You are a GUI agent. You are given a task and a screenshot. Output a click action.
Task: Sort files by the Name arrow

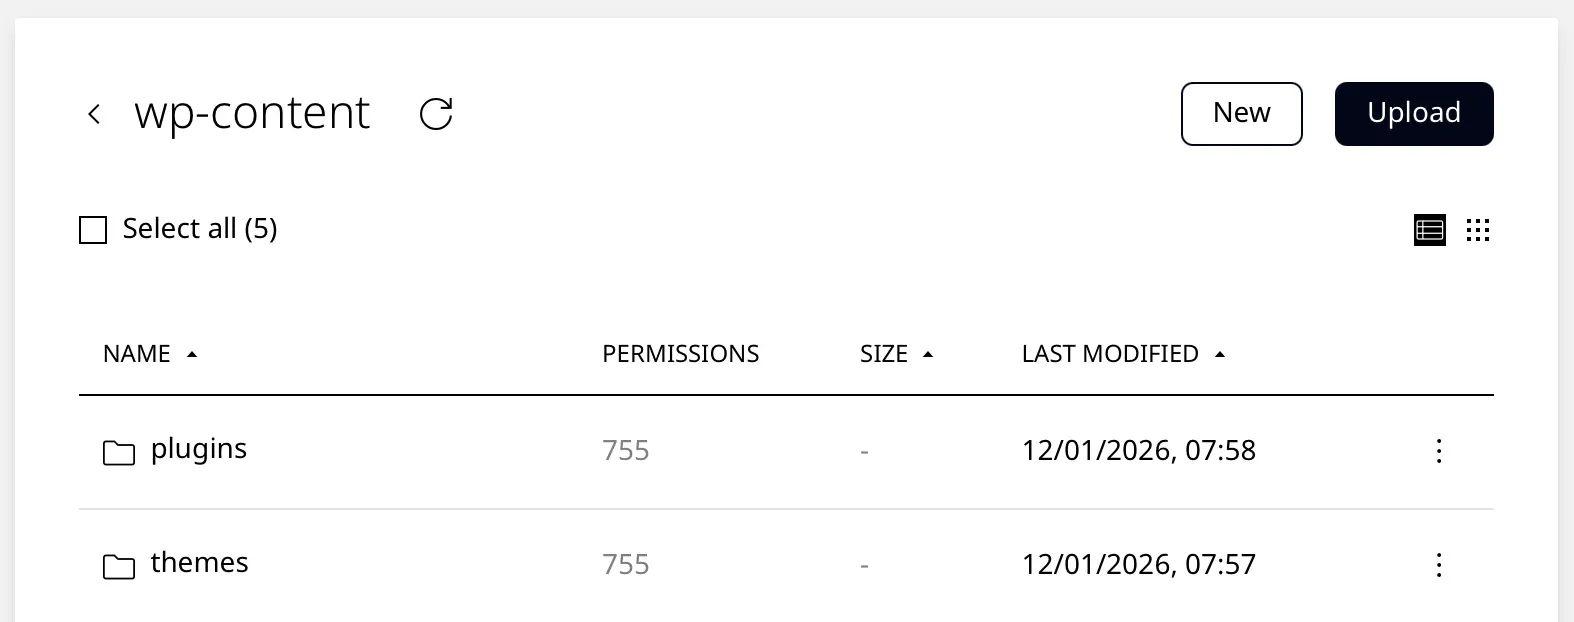pyautogui.click(x=192, y=354)
